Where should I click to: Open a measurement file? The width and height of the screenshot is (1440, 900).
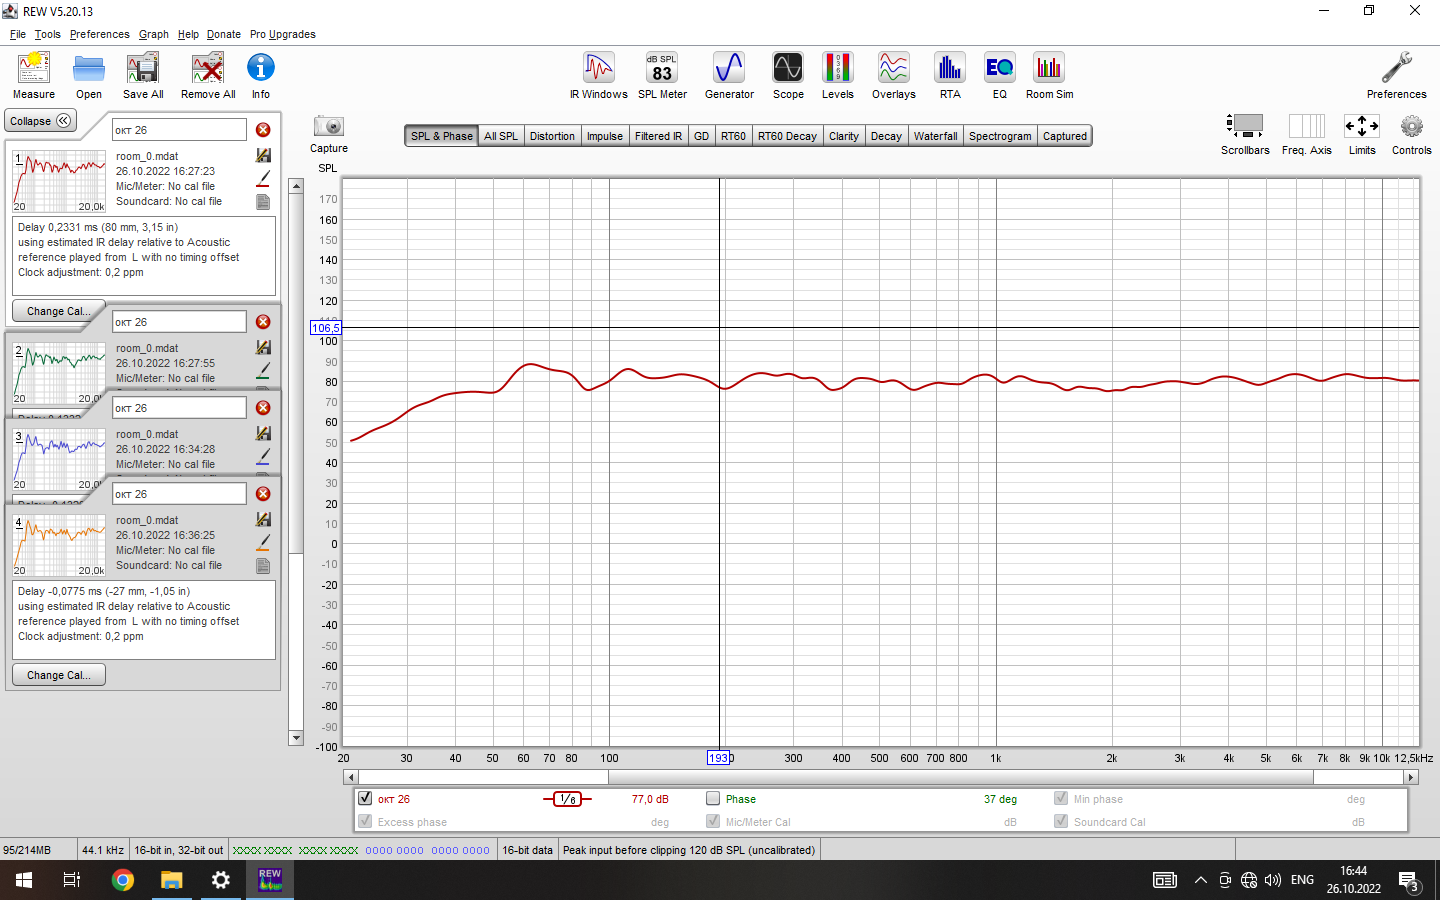[x=89, y=76]
